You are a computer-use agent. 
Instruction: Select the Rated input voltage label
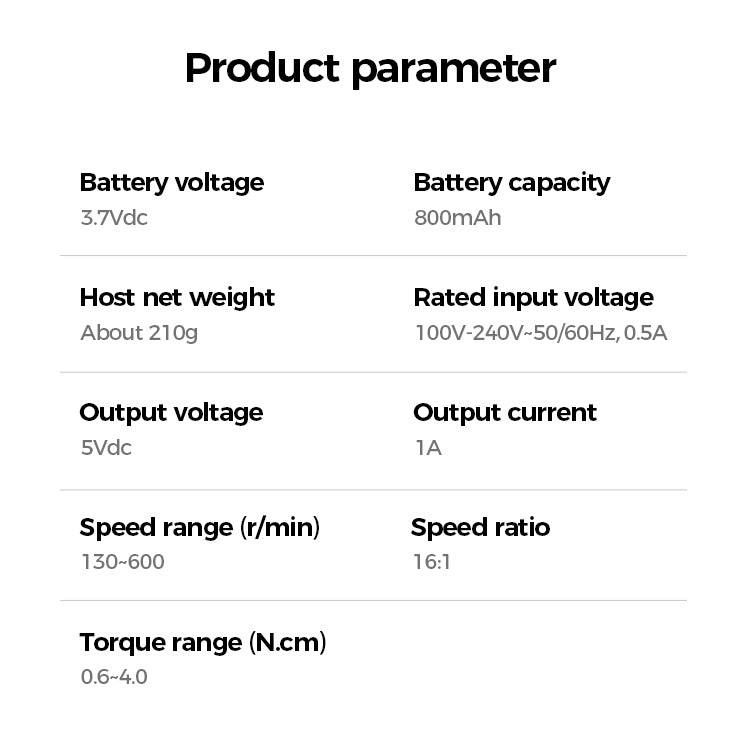click(533, 298)
